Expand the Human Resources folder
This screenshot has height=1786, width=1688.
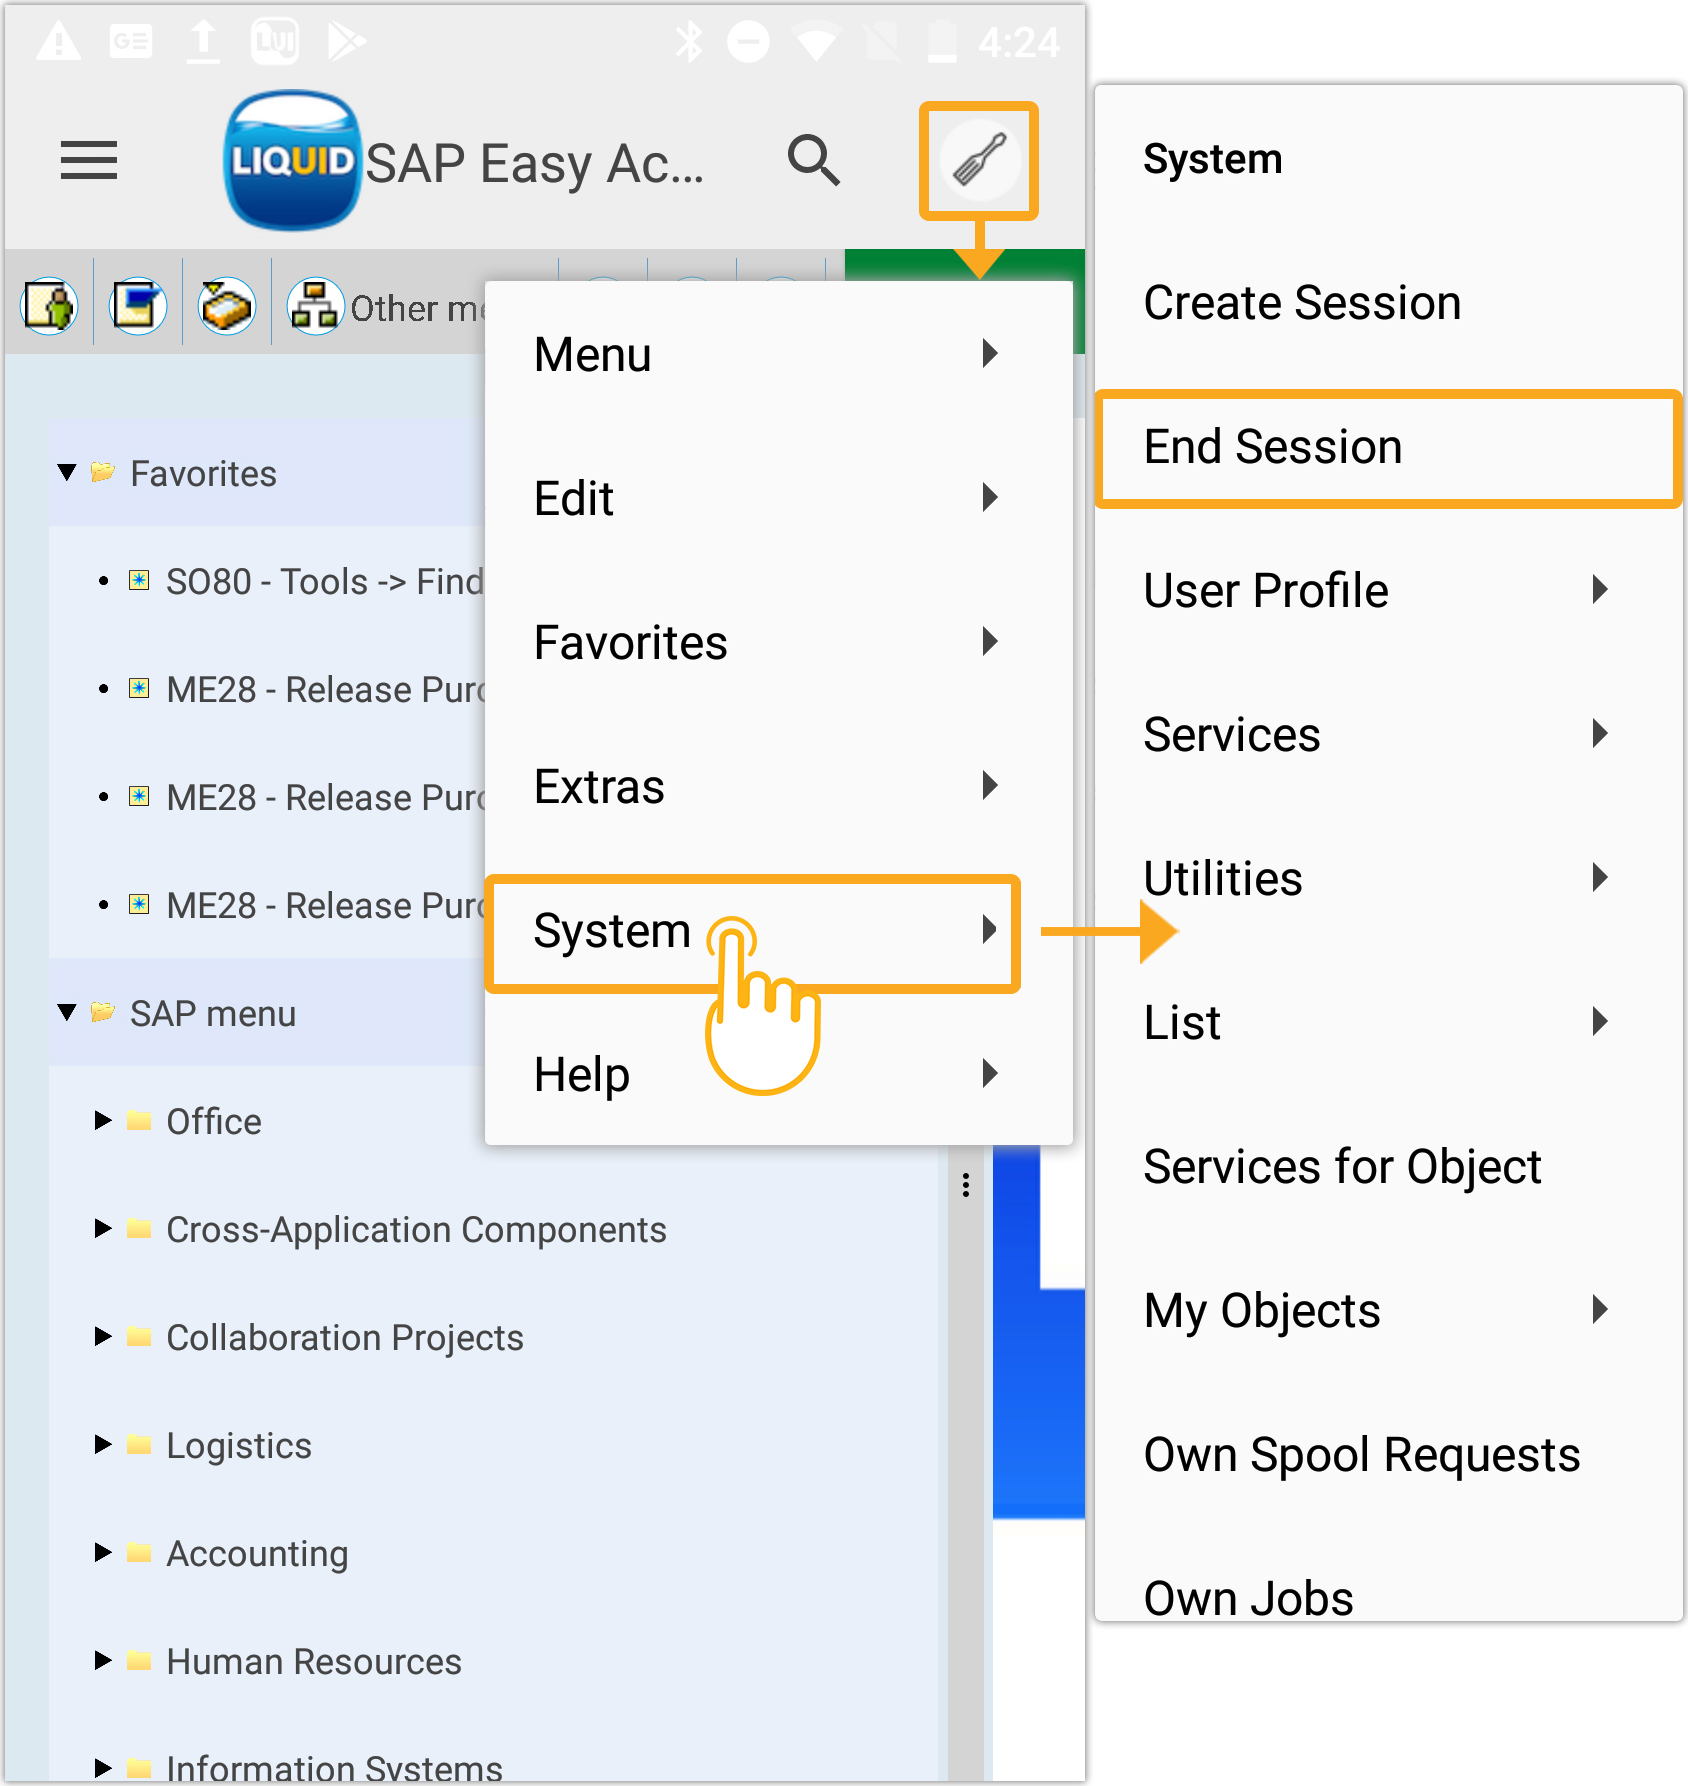pos(103,1660)
